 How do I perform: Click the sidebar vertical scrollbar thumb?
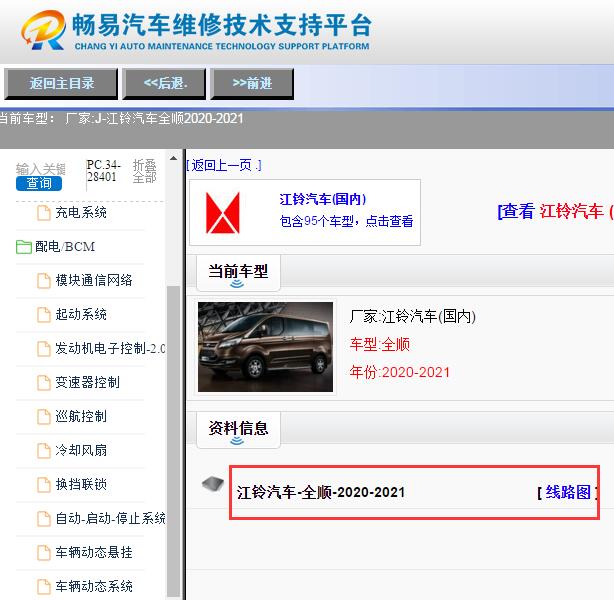[173, 441]
